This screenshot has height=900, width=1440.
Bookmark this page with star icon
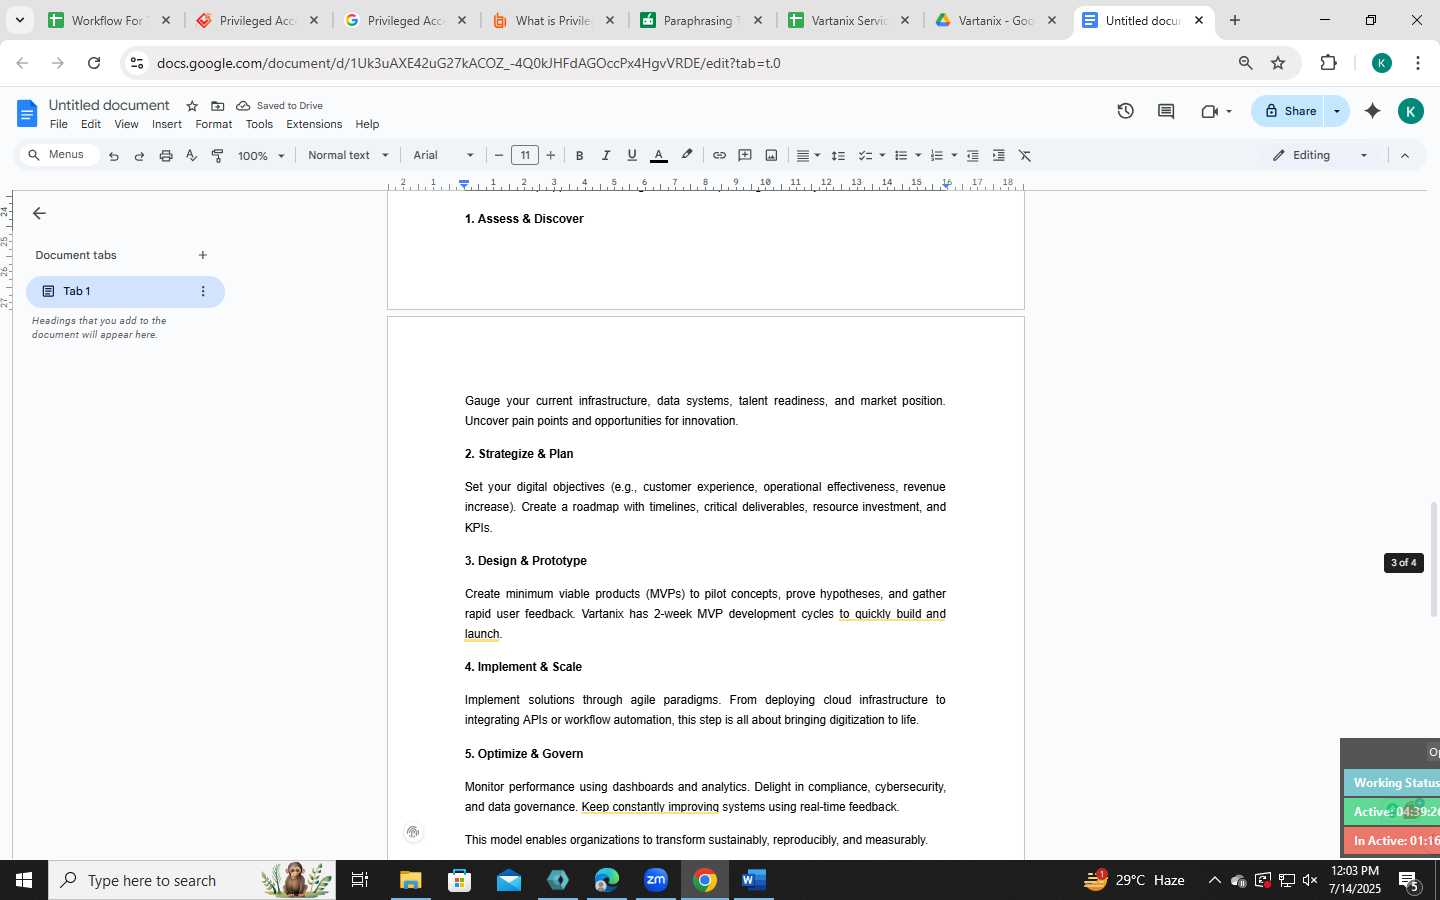pyautogui.click(x=1278, y=63)
